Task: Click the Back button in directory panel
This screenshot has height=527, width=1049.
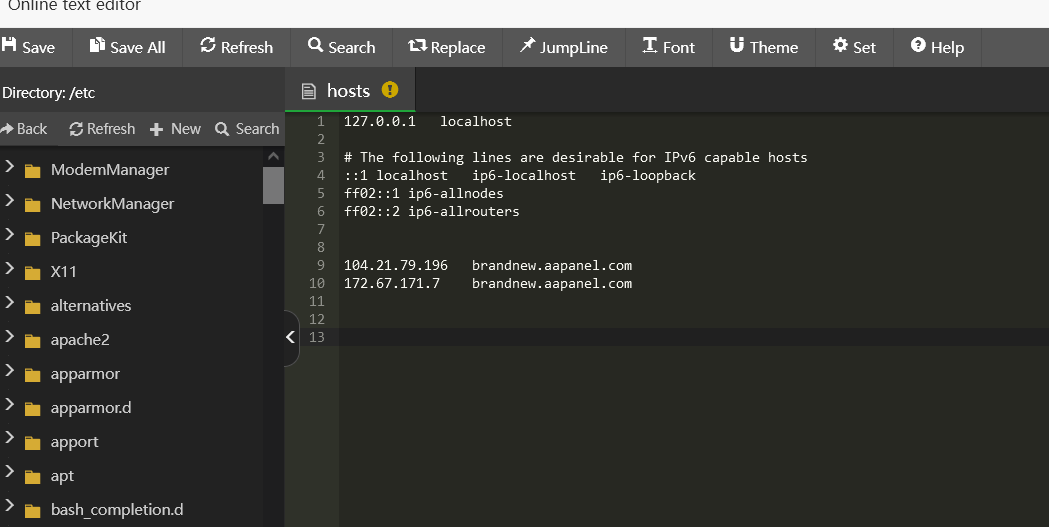Action: pos(24,129)
